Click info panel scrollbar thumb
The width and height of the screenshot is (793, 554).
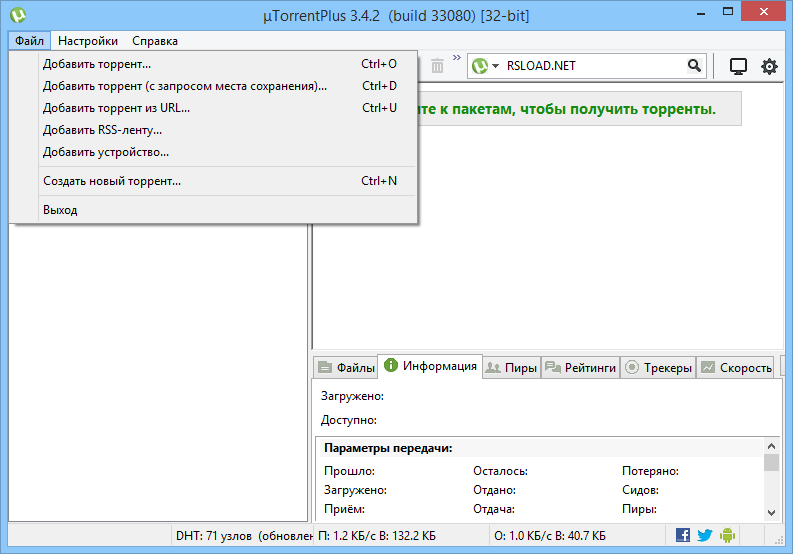tap(771, 462)
